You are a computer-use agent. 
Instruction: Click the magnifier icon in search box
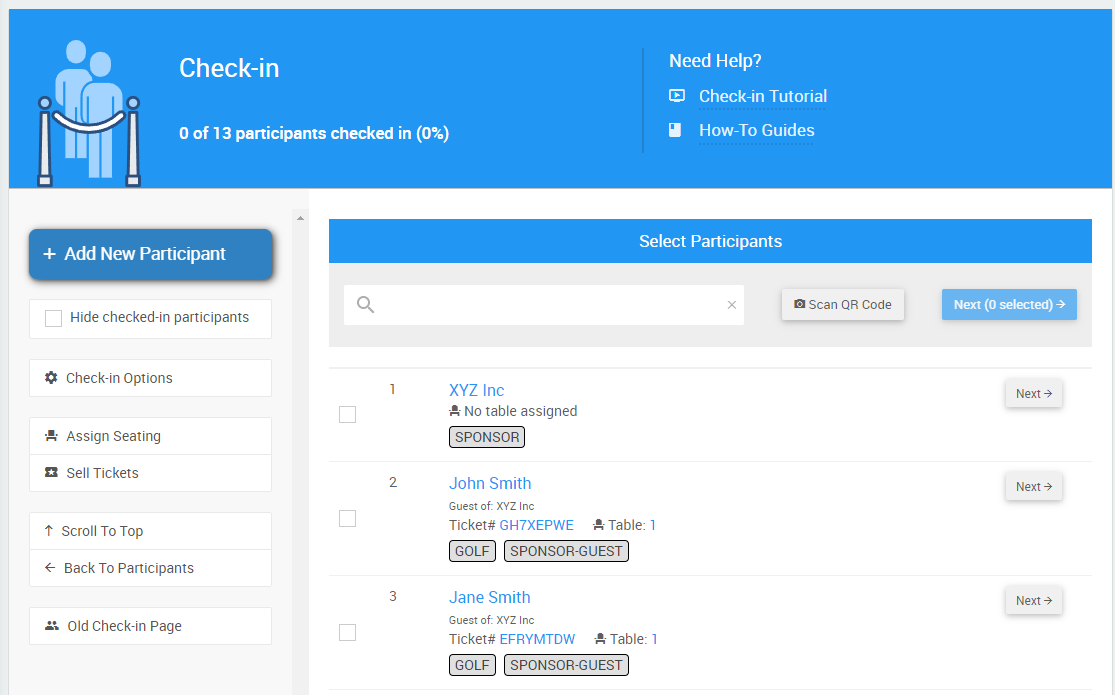click(x=365, y=305)
